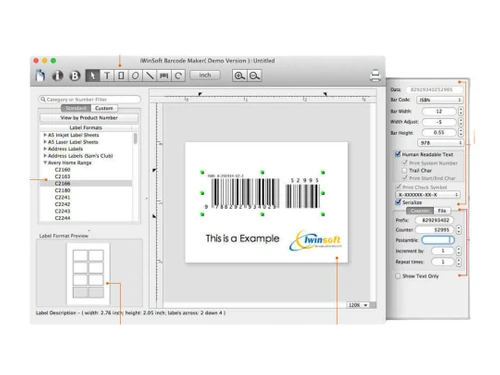
Task: Click View by Product Number button
Action: pos(89,118)
